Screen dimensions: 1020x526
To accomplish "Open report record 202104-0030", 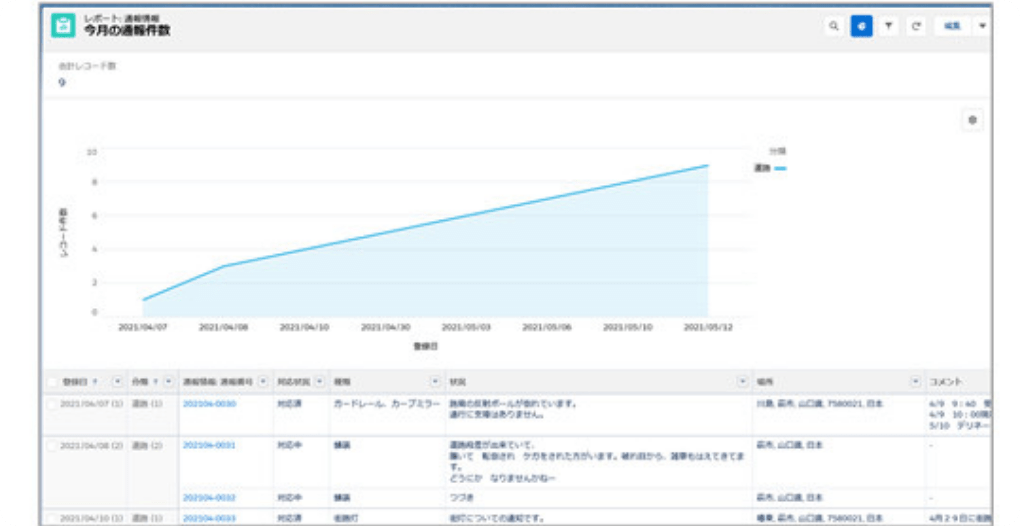I will pyautogui.click(x=209, y=403).
